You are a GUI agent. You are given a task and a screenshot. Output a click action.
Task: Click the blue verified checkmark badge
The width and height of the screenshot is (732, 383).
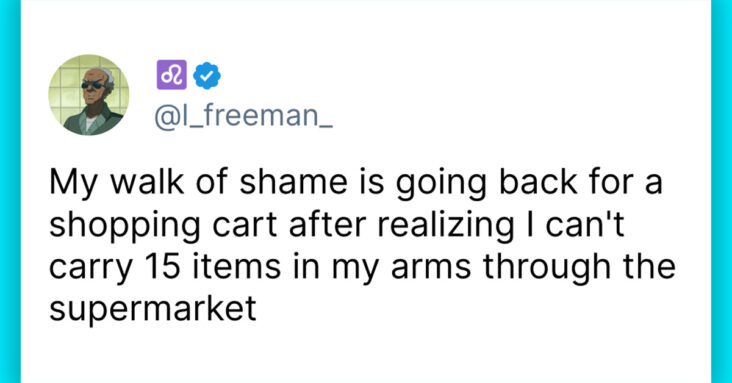click(207, 75)
